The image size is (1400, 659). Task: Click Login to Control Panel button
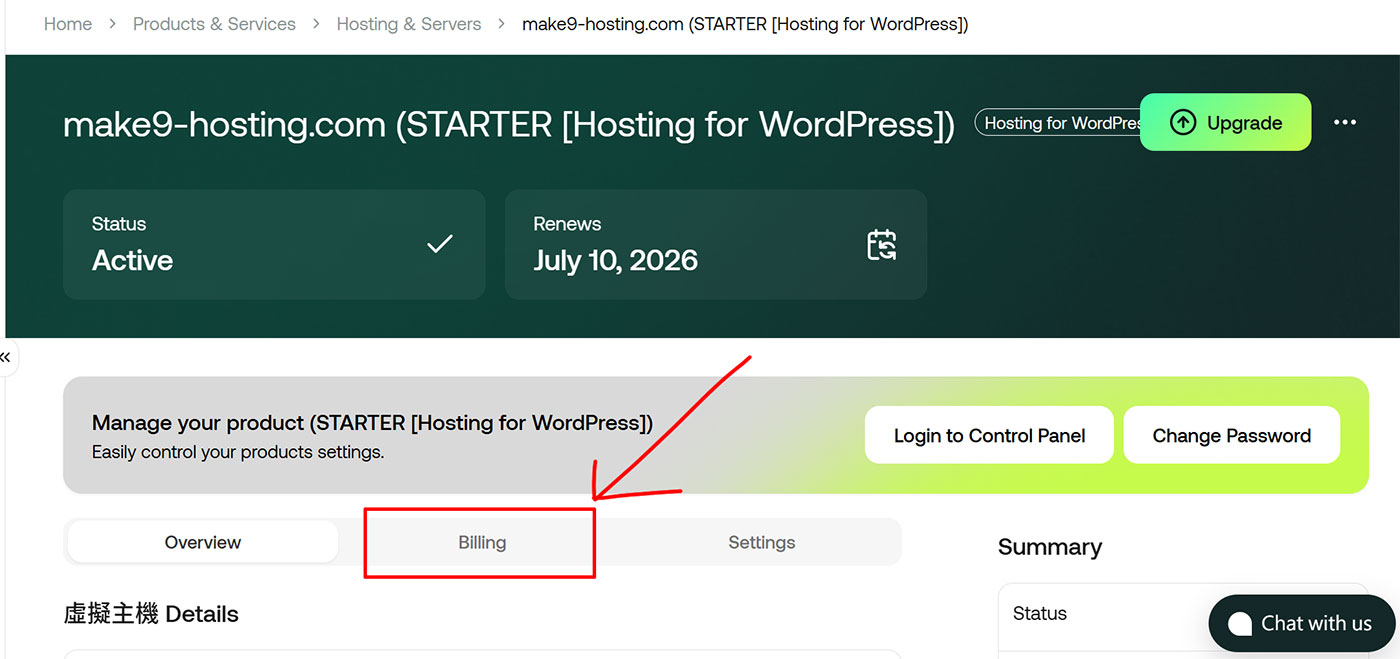pos(989,435)
